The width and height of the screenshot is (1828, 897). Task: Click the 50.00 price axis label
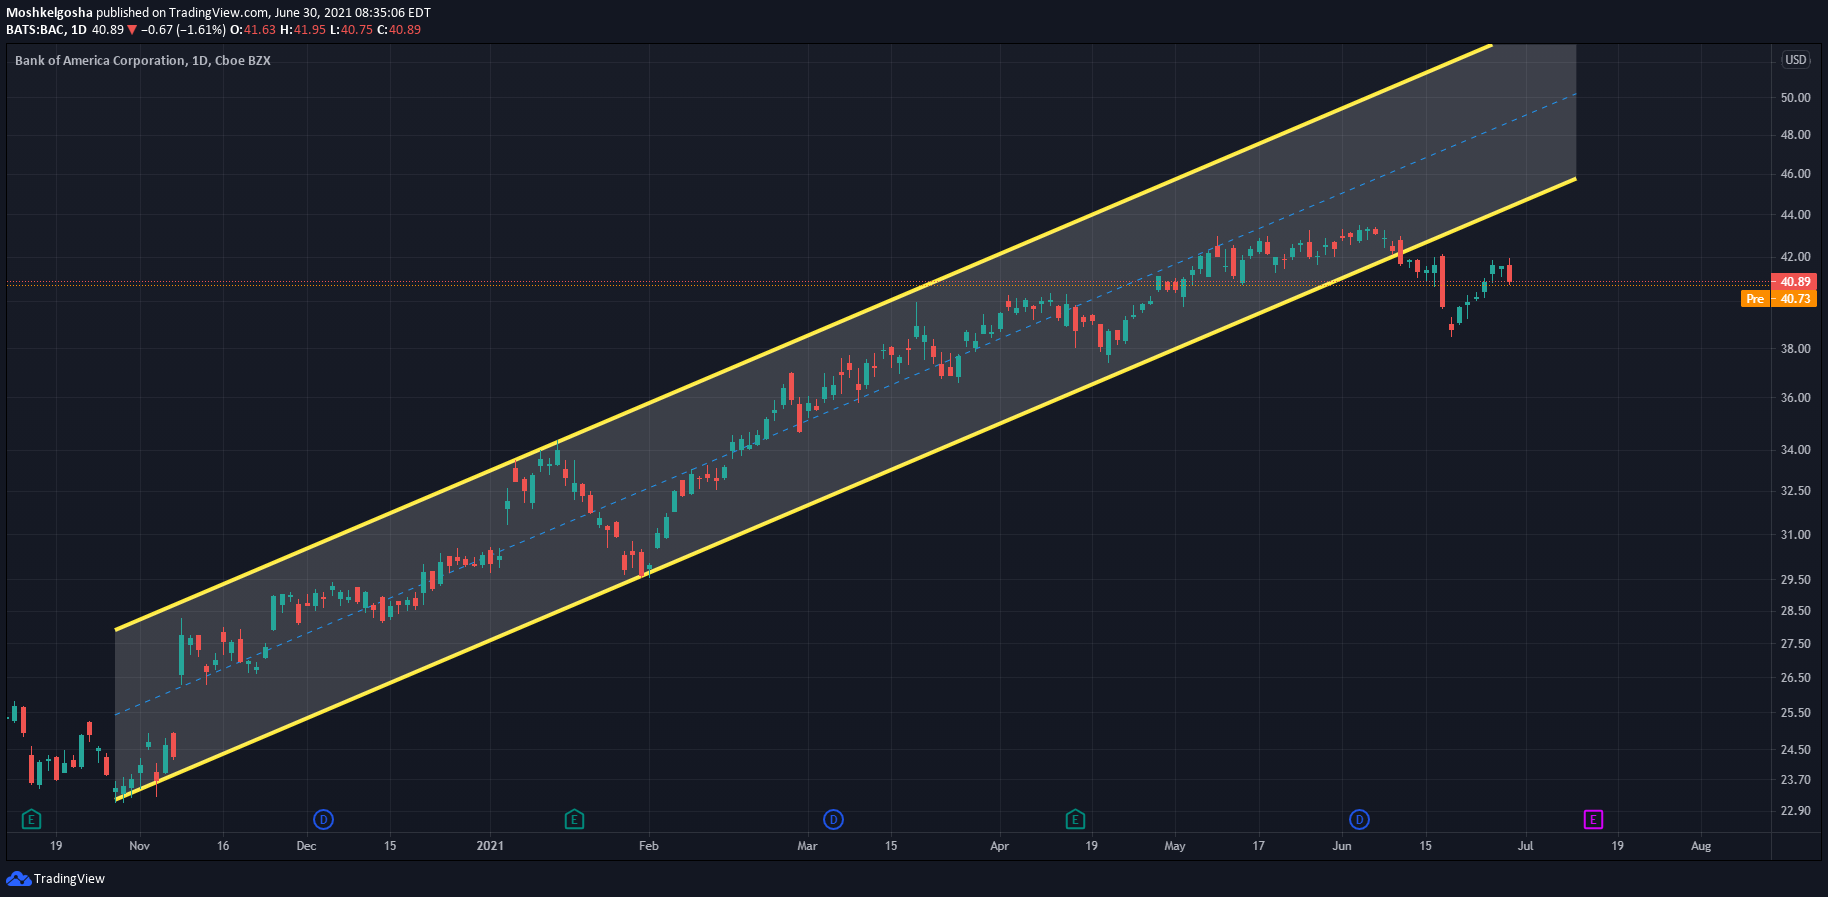(1795, 98)
